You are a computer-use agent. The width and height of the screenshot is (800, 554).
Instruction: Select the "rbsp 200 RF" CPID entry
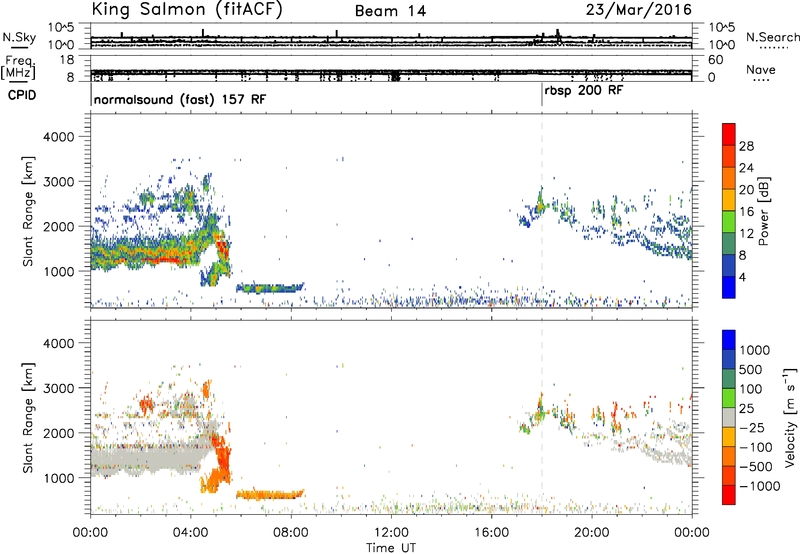pos(584,91)
